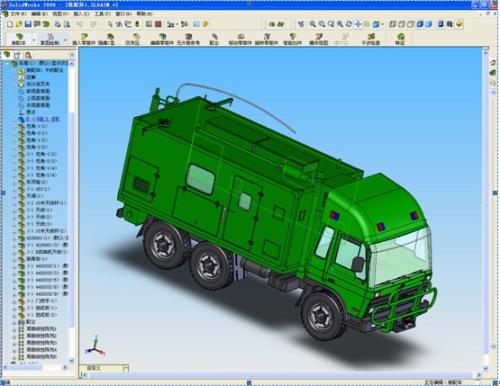Toggle plain Shaded display mode
The image size is (500, 386).
click(429, 24)
